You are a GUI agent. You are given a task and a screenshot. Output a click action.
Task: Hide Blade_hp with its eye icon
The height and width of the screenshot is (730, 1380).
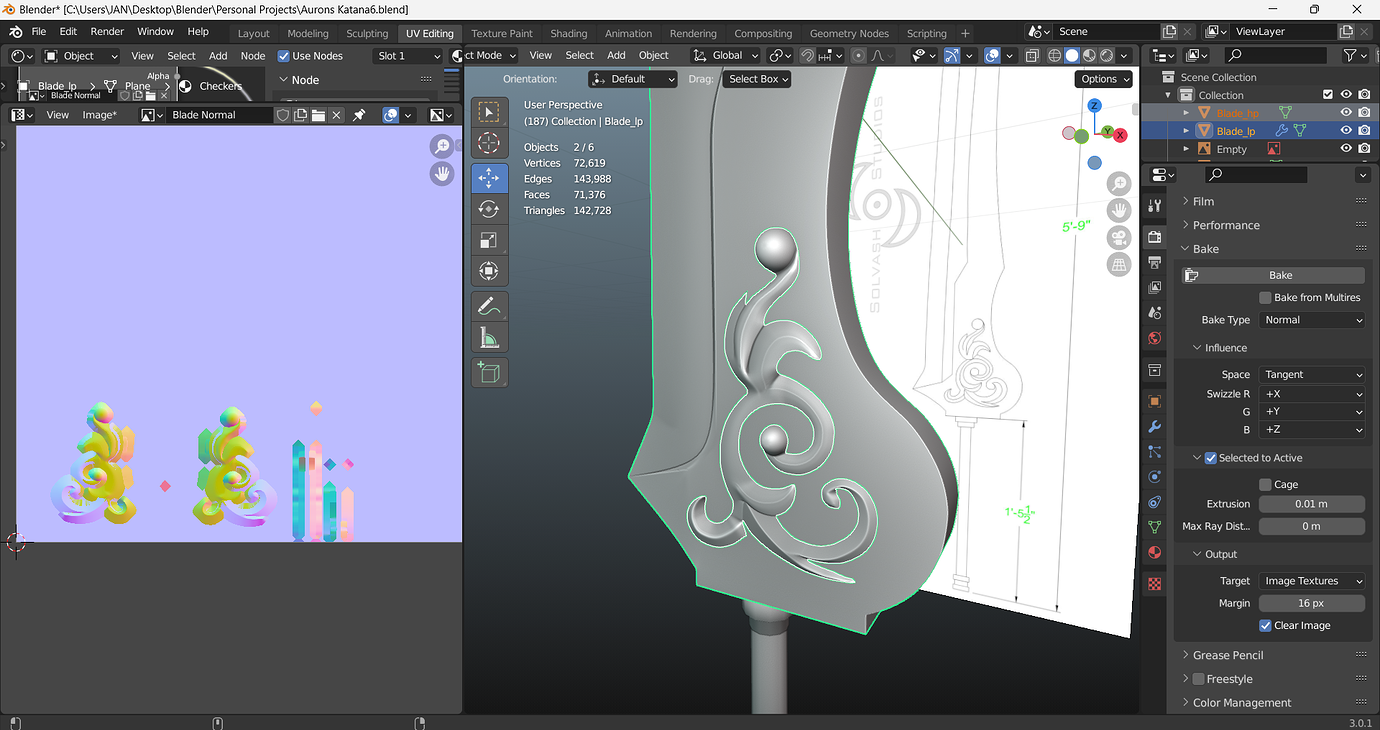click(1346, 113)
